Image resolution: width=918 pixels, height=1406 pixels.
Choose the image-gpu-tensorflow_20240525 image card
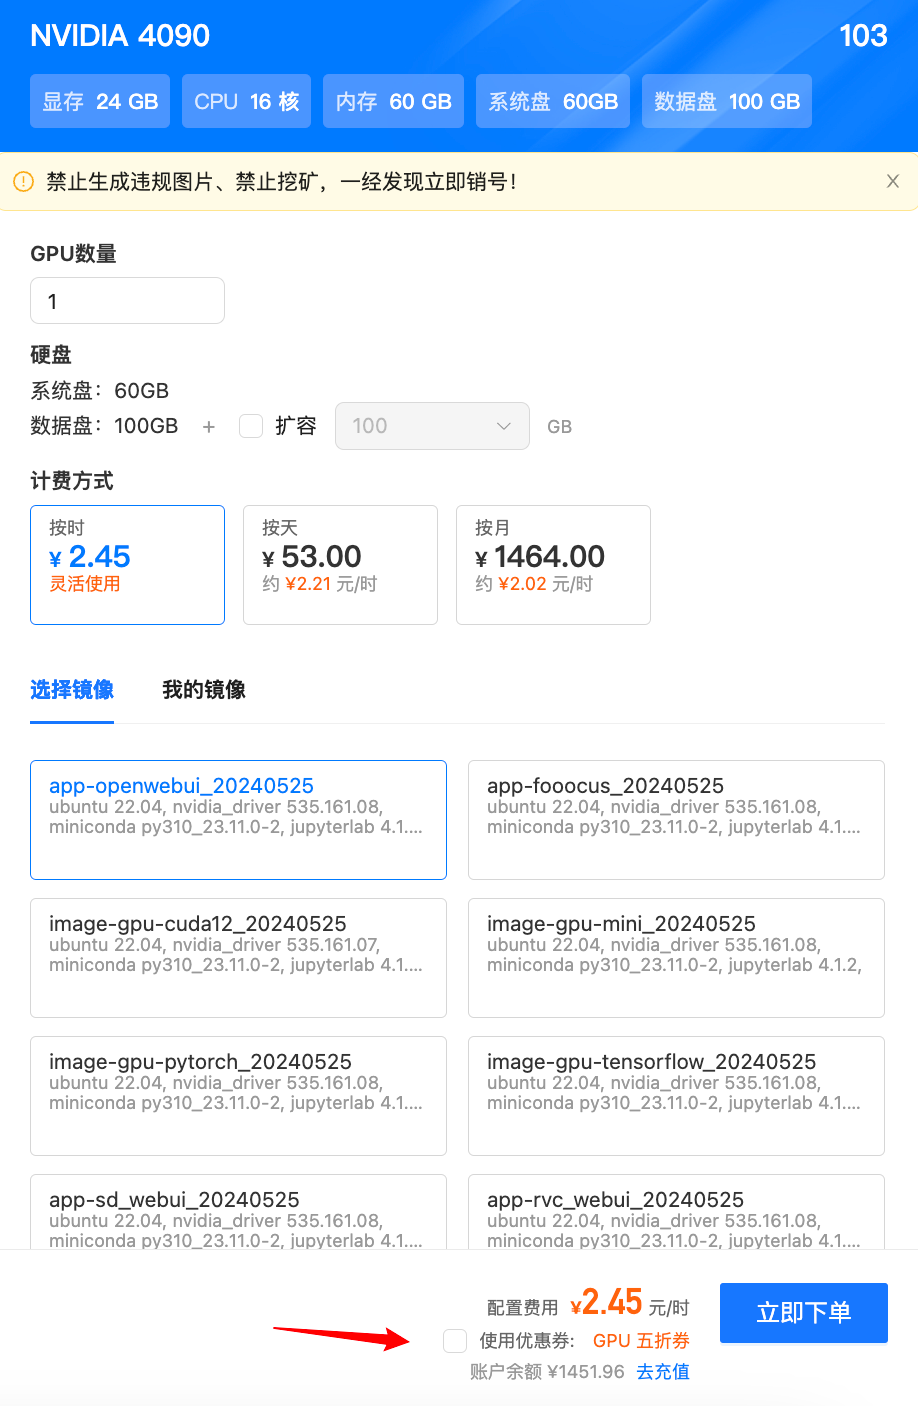[x=676, y=1096]
